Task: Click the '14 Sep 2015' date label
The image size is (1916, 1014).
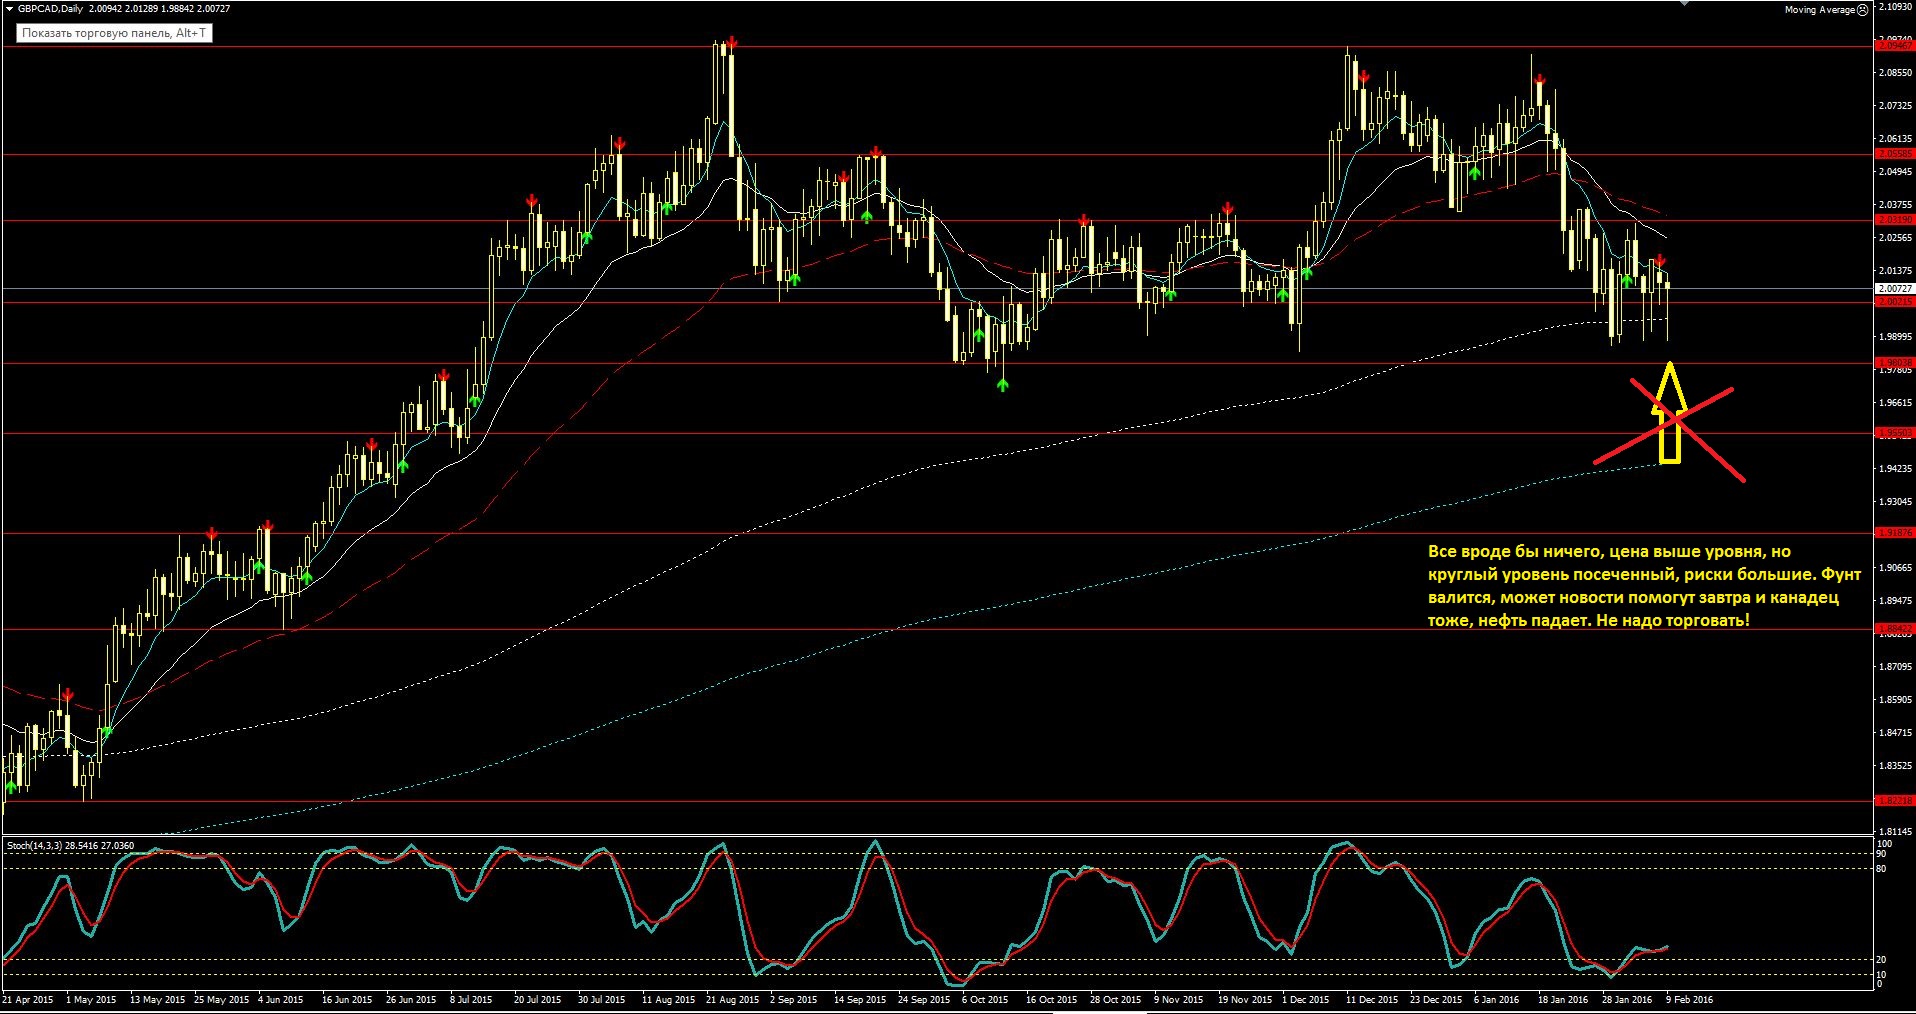Action: tap(860, 999)
